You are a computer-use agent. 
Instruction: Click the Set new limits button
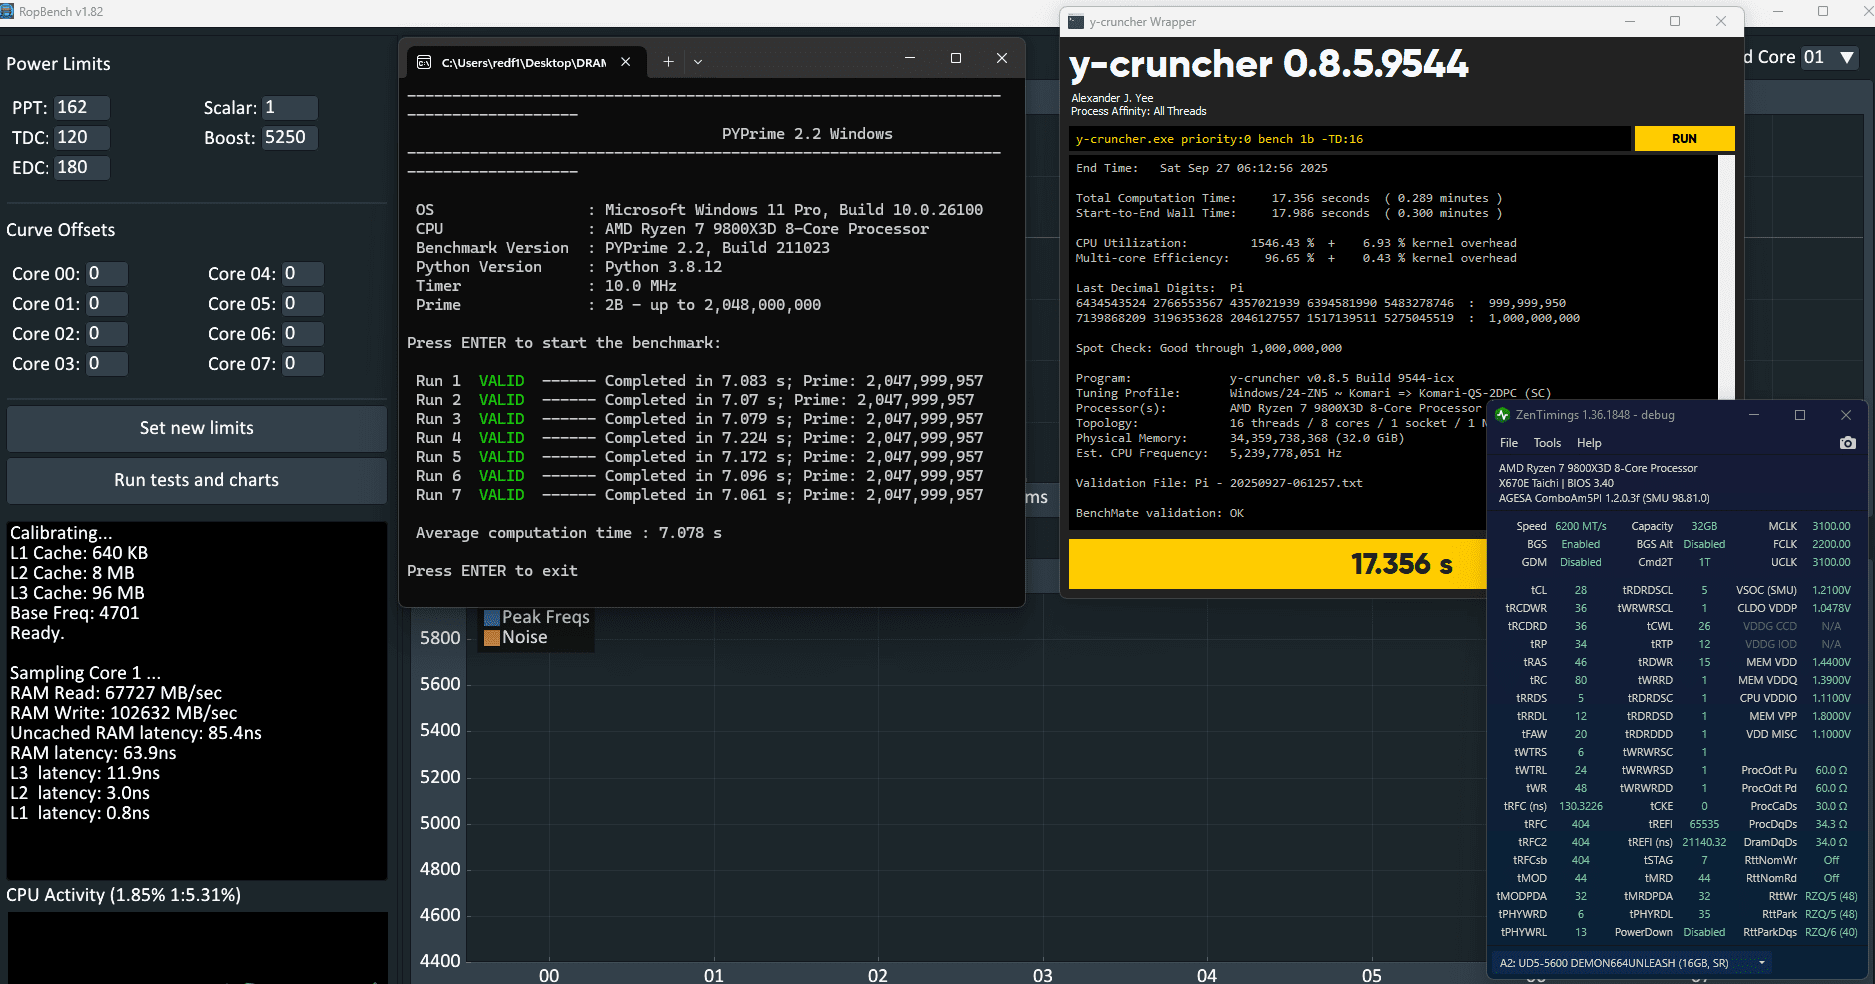click(x=197, y=428)
